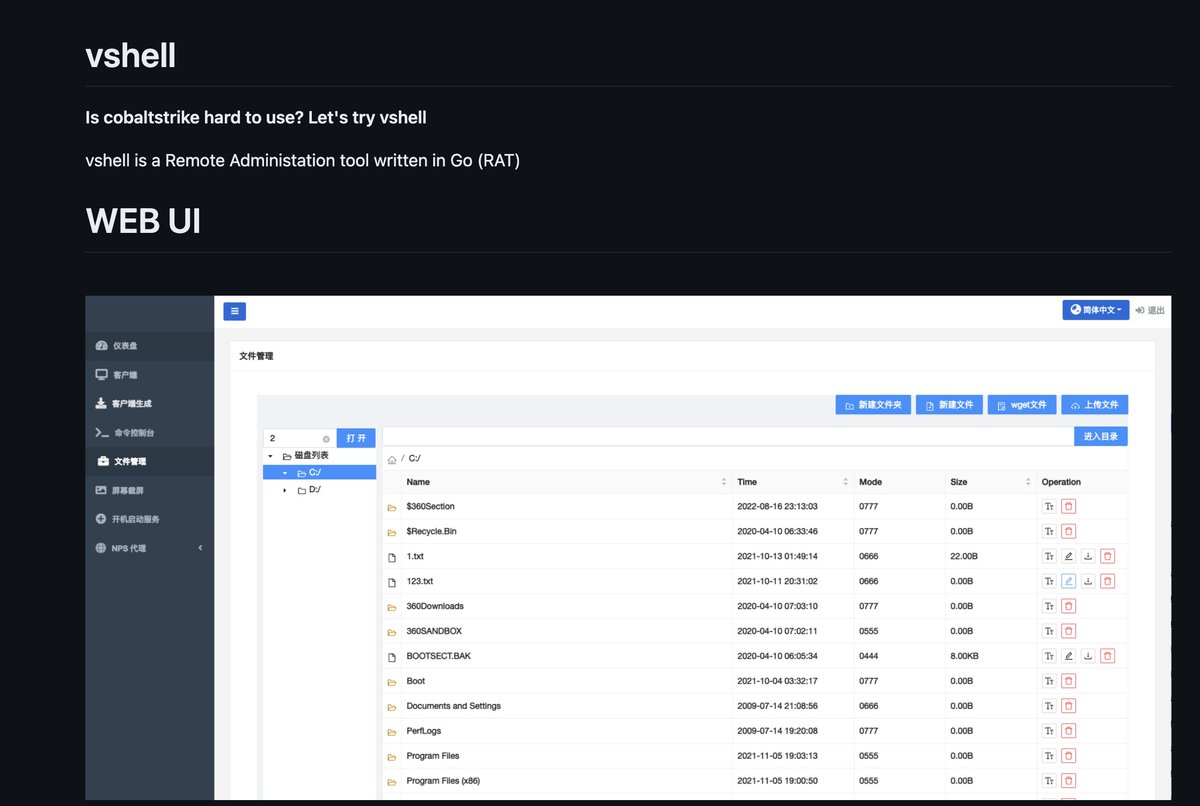Open the edit pencil icon for 123.txt
1200x806 pixels.
[1068, 581]
